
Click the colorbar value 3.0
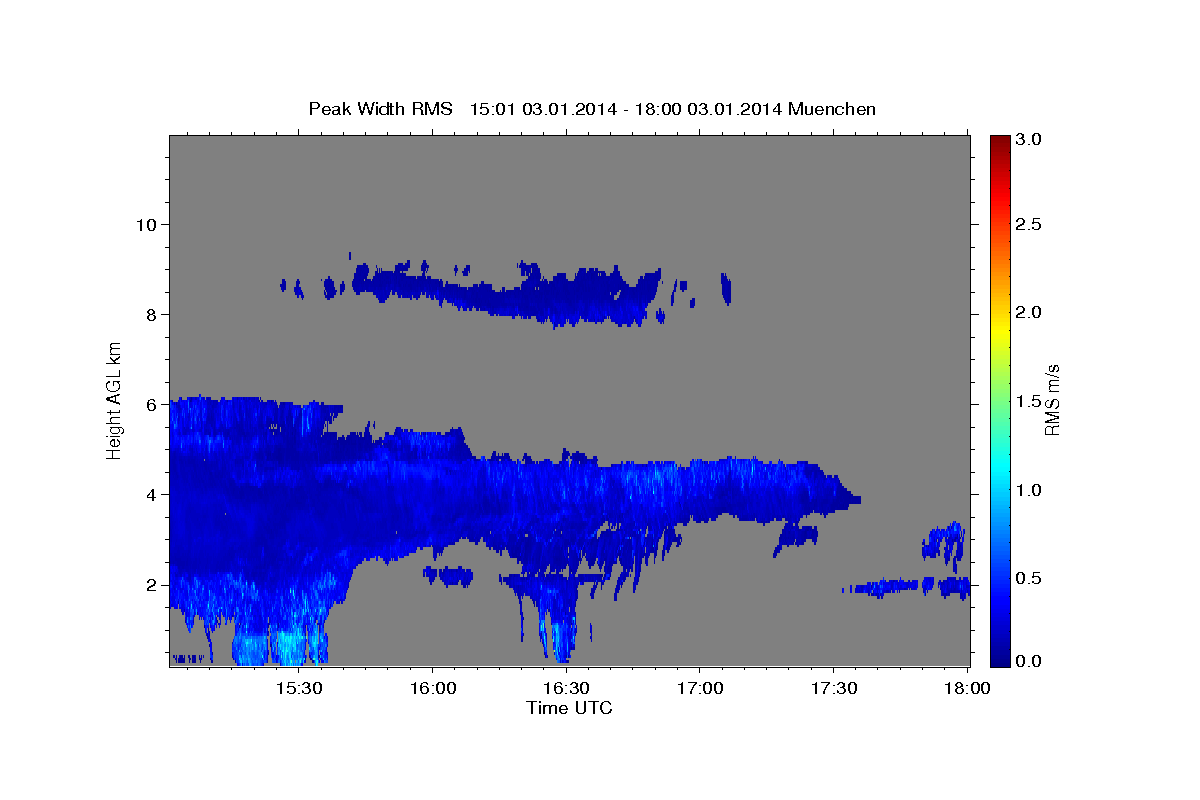(x=1029, y=139)
